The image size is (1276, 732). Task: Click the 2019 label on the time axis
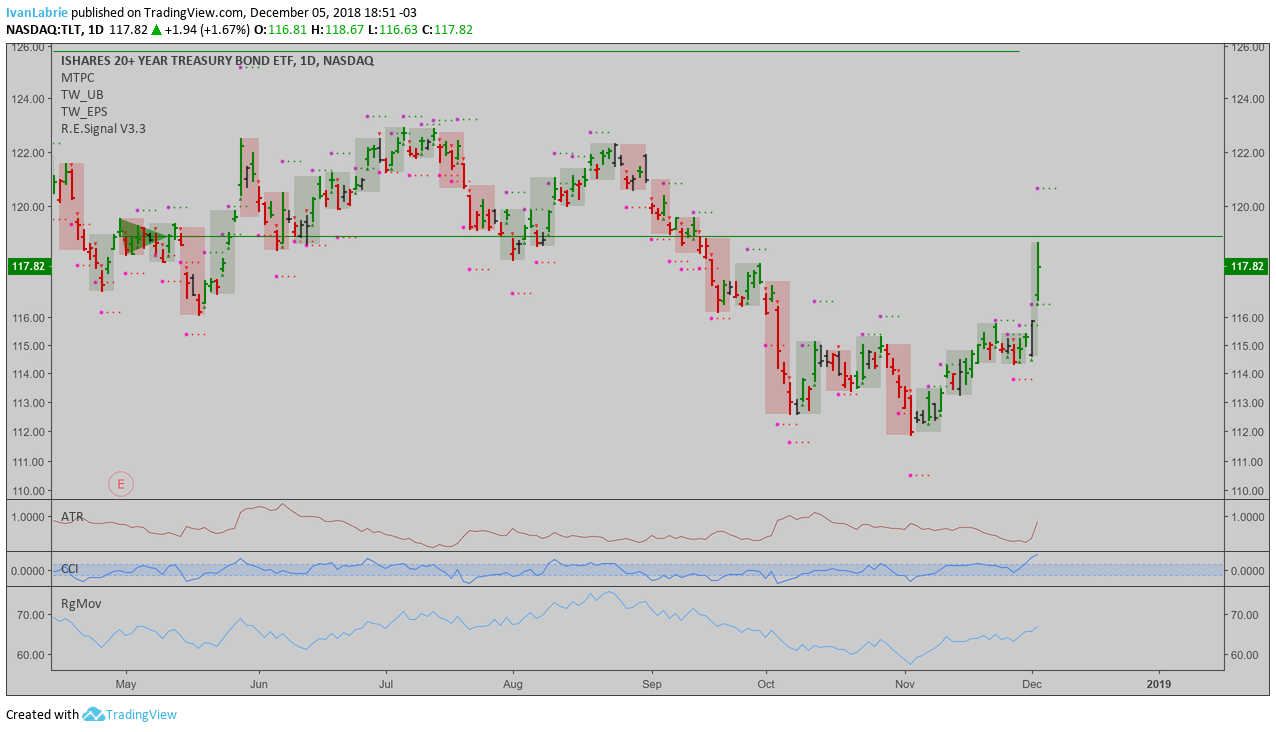click(1159, 684)
